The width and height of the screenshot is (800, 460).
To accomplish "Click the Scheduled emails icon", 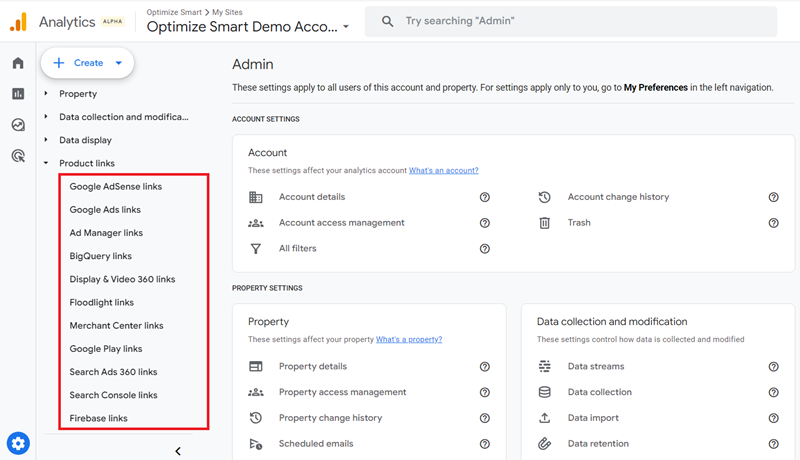I will [x=256, y=444].
